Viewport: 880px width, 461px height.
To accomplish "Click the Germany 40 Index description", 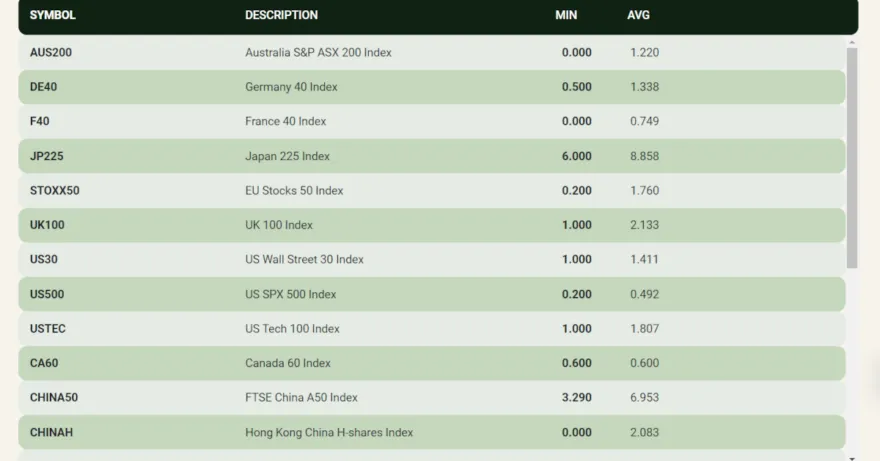I will click(x=291, y=87).
